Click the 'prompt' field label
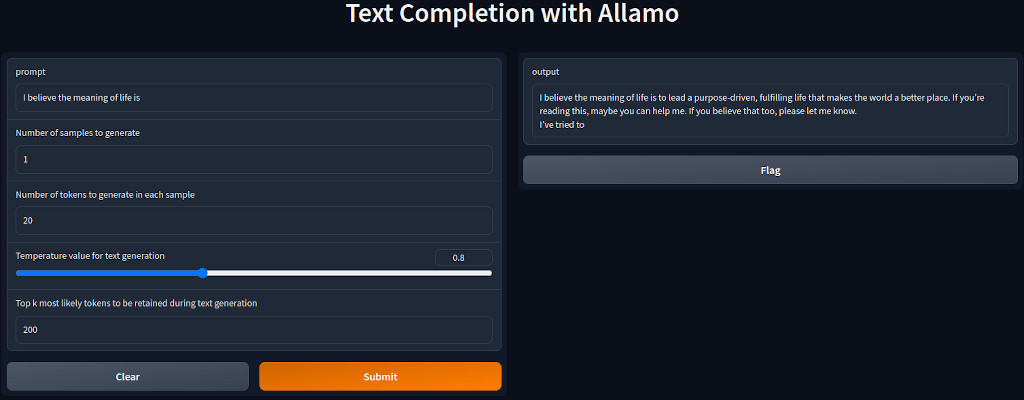Image resolution: width=1024 pixels, height=400 pixels. [30, 72]
